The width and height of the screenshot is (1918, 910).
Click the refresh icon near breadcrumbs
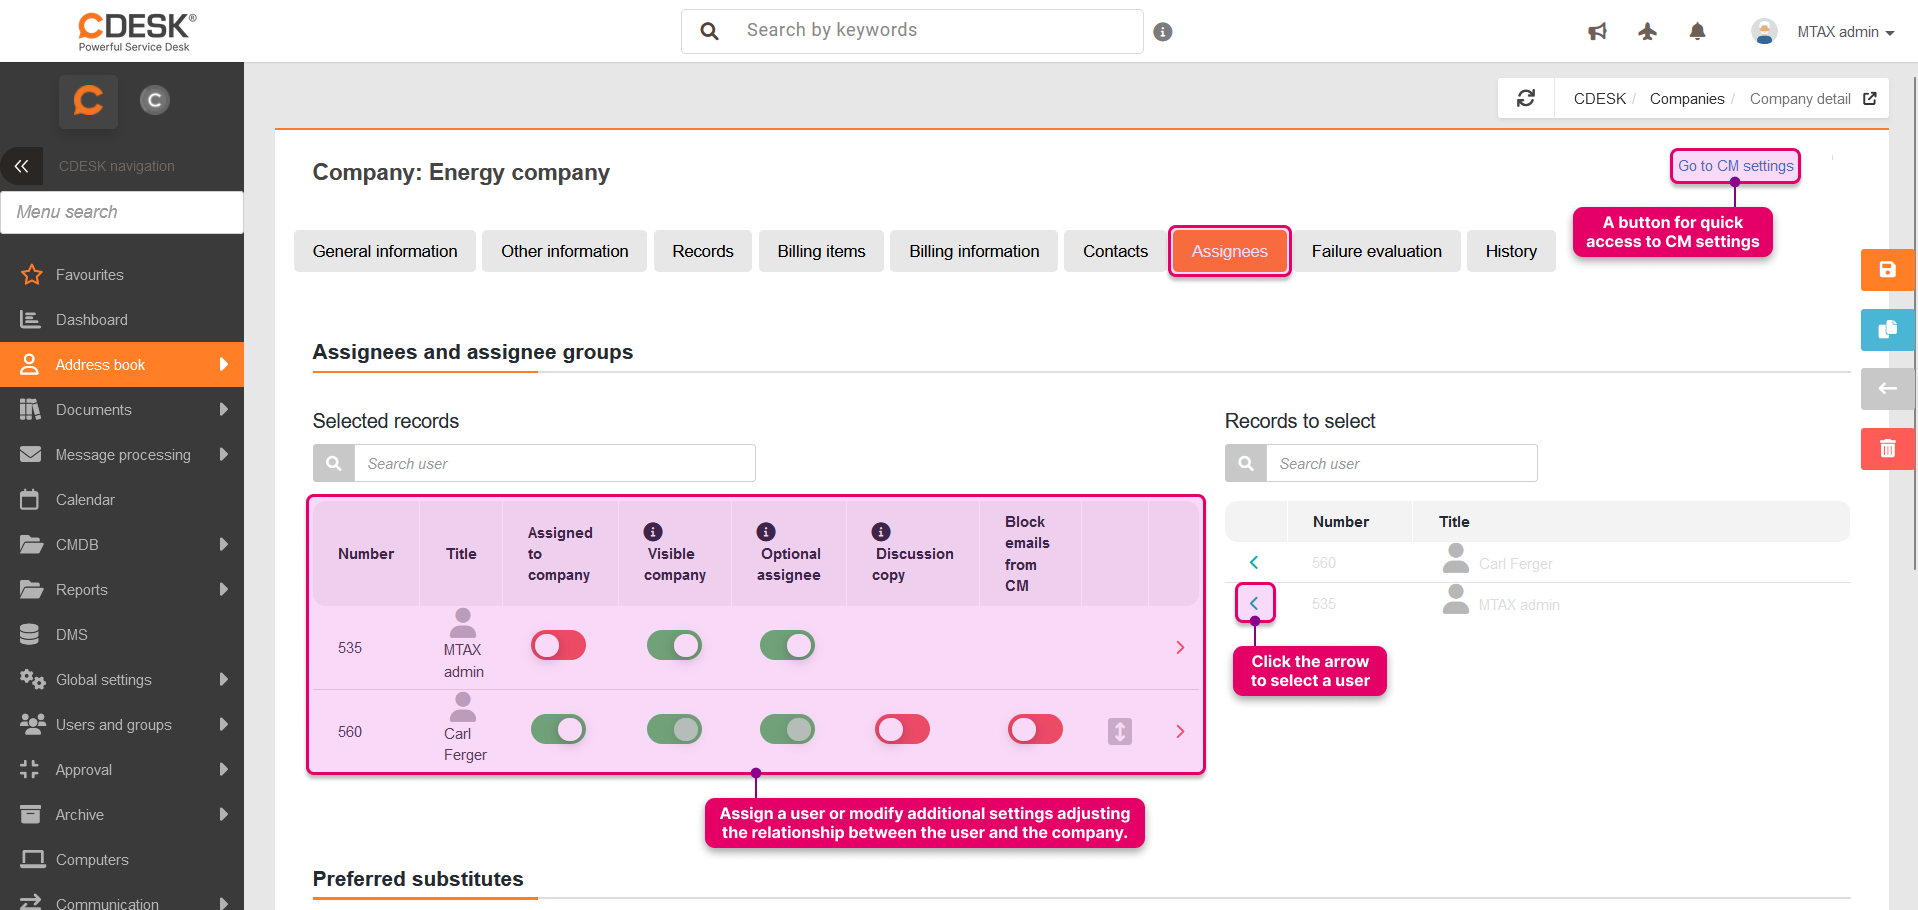click(x=1526, y=98)
